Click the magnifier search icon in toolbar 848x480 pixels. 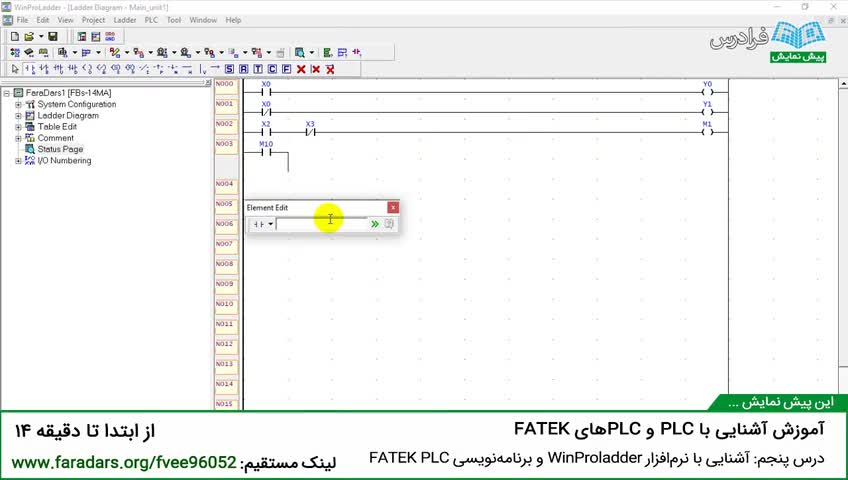tap(300, 52)
